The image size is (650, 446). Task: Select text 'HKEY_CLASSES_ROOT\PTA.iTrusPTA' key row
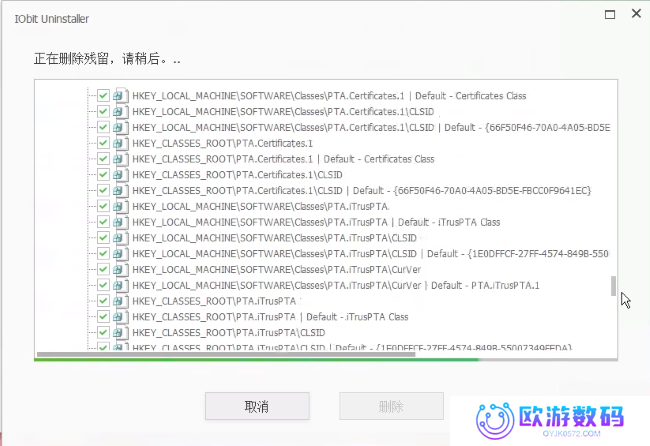tap(214, 301)
